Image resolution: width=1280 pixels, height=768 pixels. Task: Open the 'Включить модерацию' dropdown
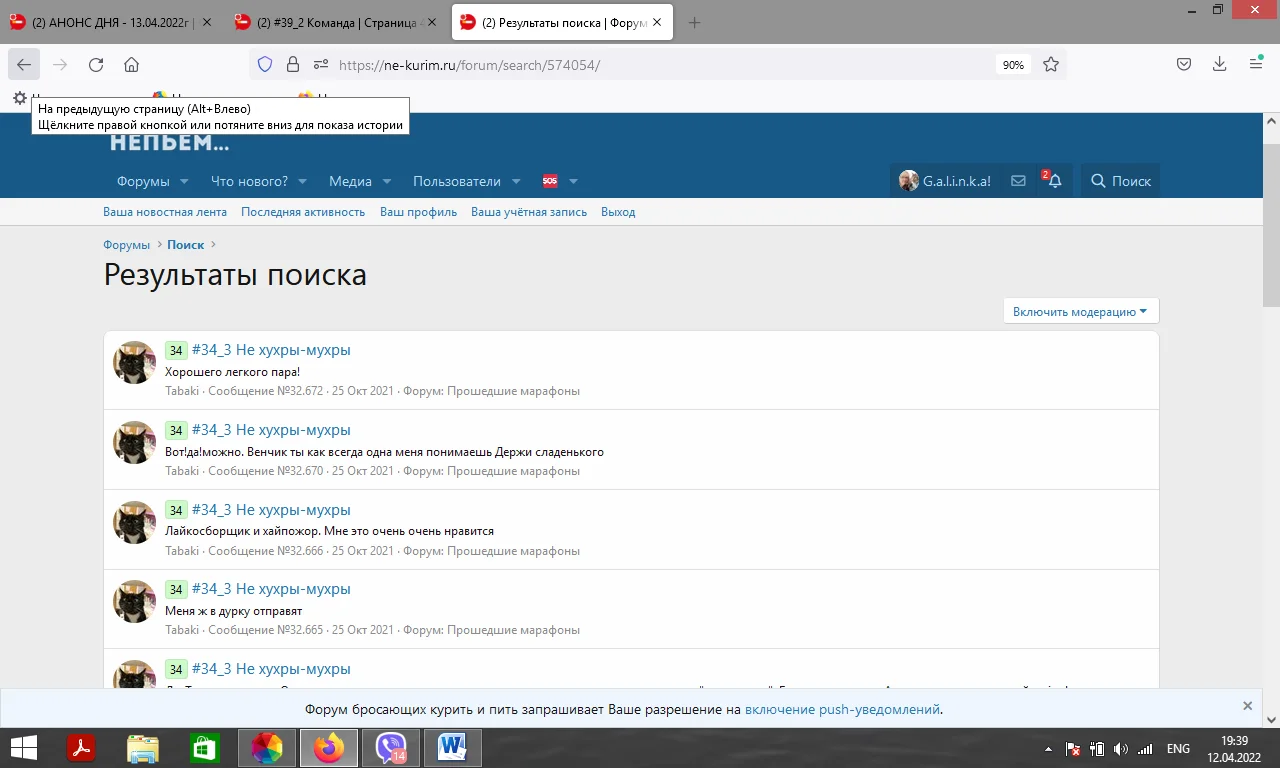click(1080, 311)
